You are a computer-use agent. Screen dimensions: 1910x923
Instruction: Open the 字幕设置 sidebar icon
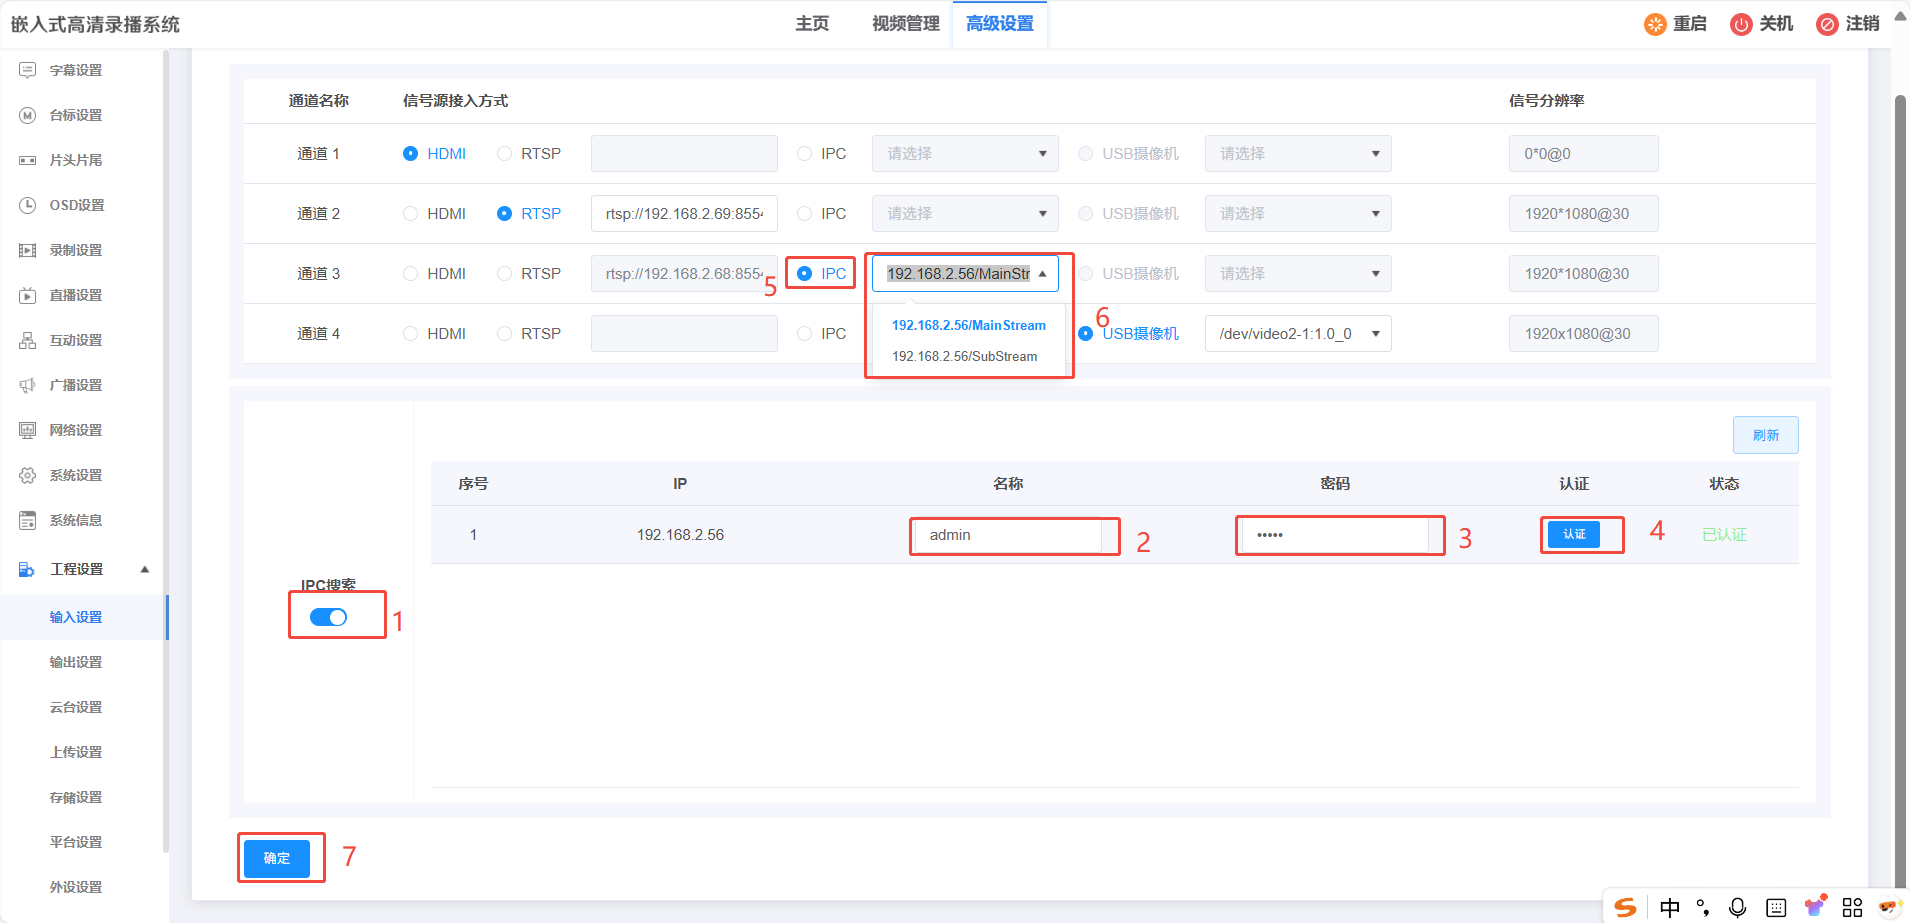coord(28,70)
